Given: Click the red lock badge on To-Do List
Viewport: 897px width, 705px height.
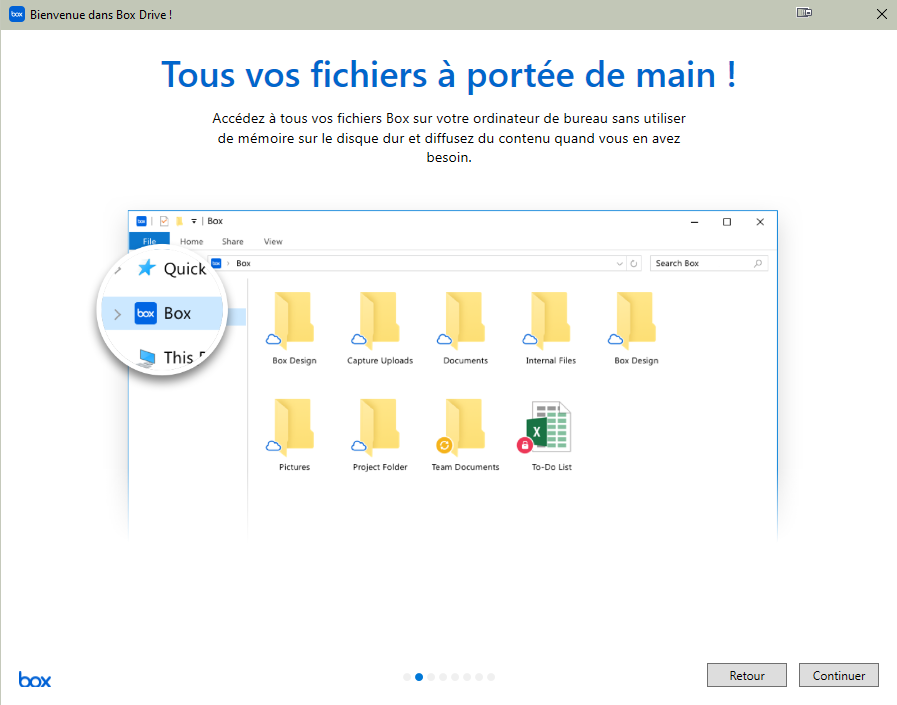Looking at the screenshot, I should [525, 445].
